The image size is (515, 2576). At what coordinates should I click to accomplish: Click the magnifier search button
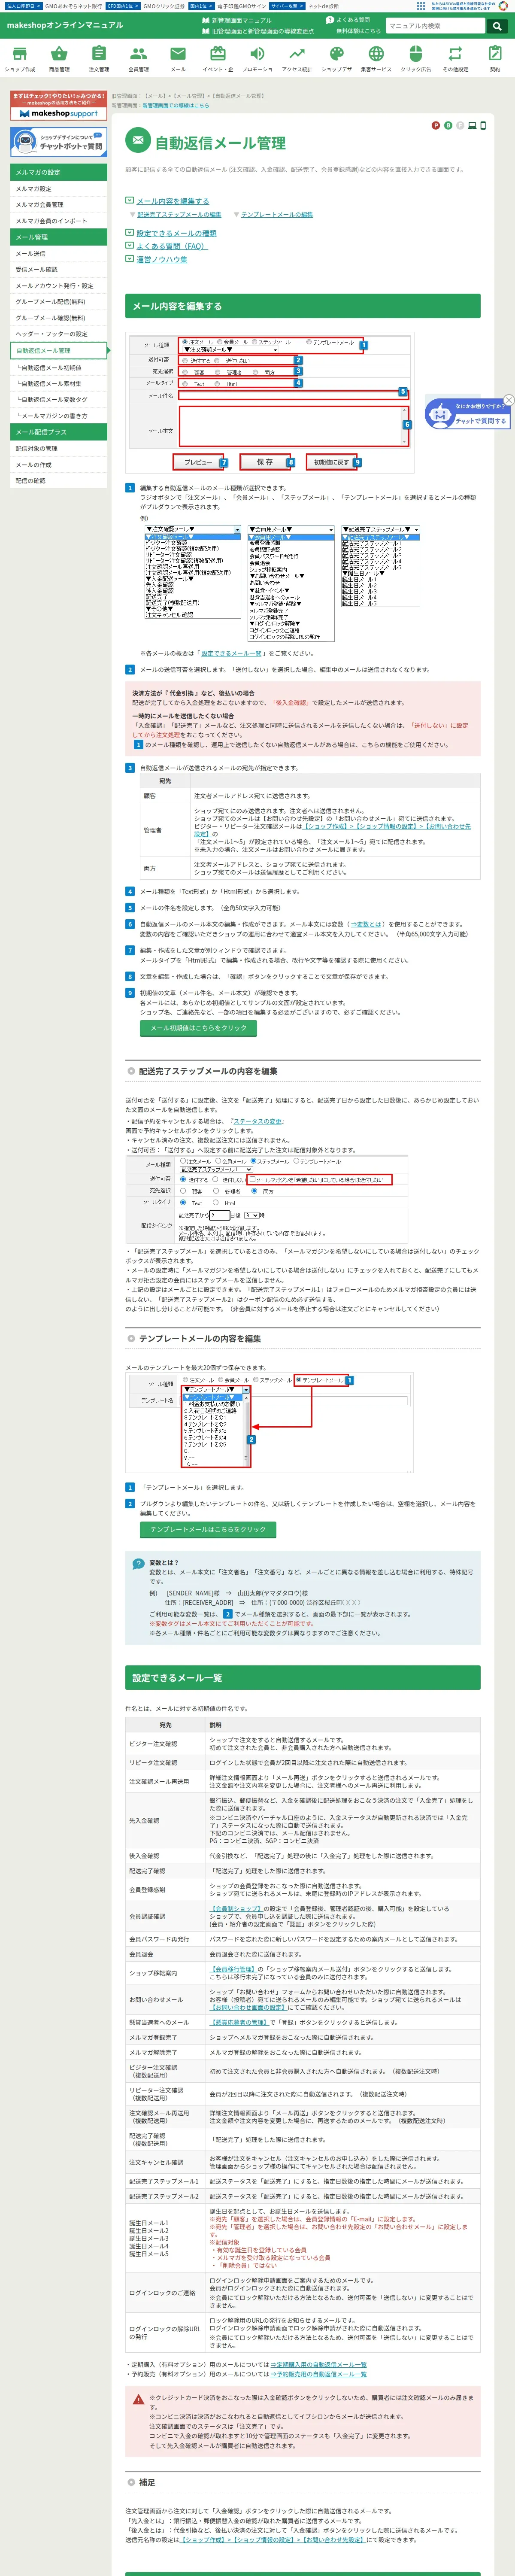pos(497,26)
